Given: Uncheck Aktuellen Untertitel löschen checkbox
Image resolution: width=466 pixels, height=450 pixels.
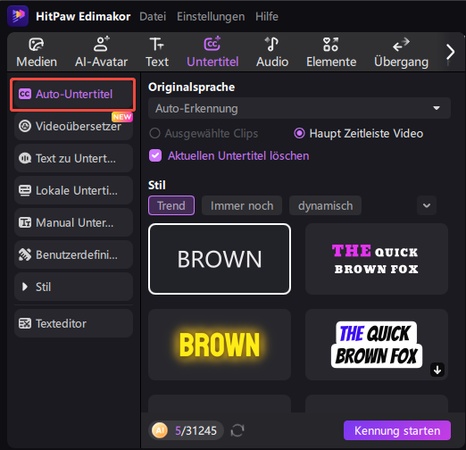Looking at the screenshot, I should [x=155, y=155].
